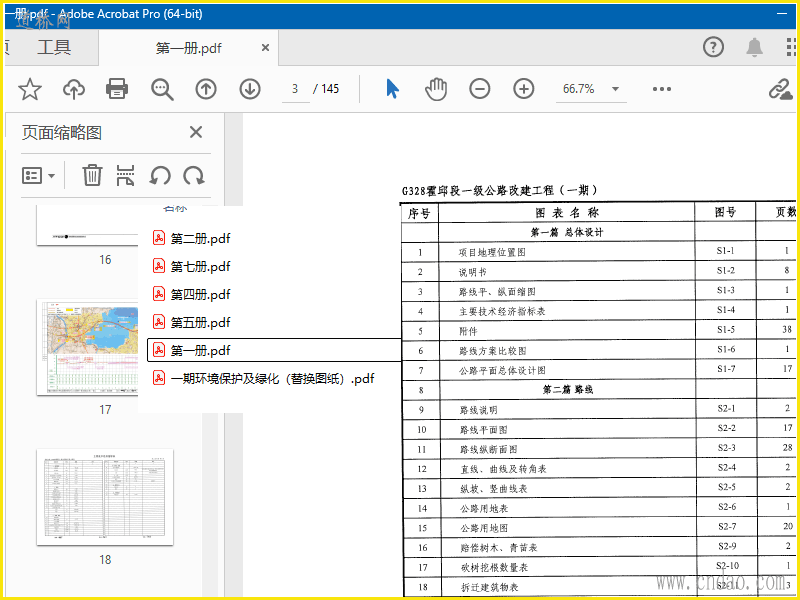
Task: Click the page break/insert pages icon
Action: click(x=126, y=175)
